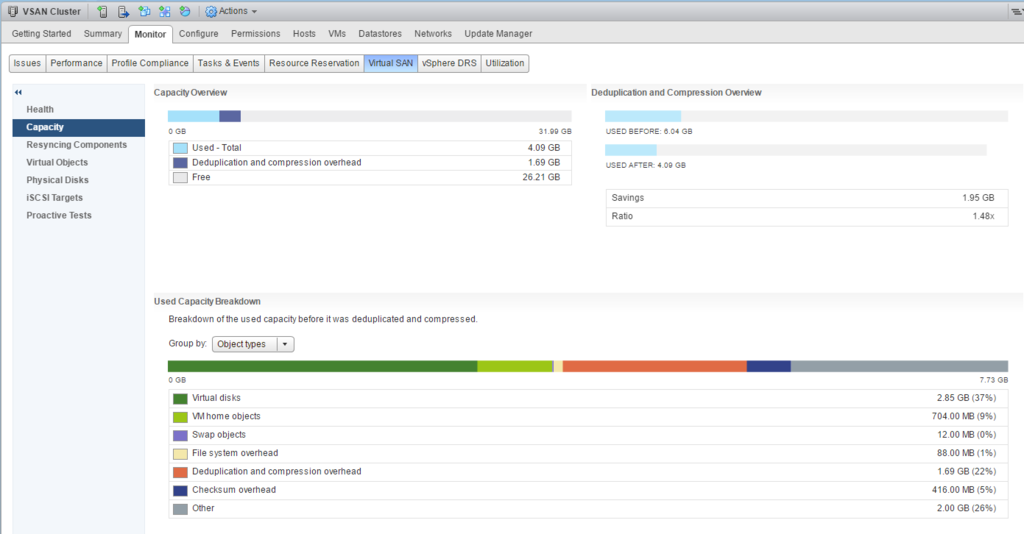Select the Issues sub-tab

[x=27, y=63]
